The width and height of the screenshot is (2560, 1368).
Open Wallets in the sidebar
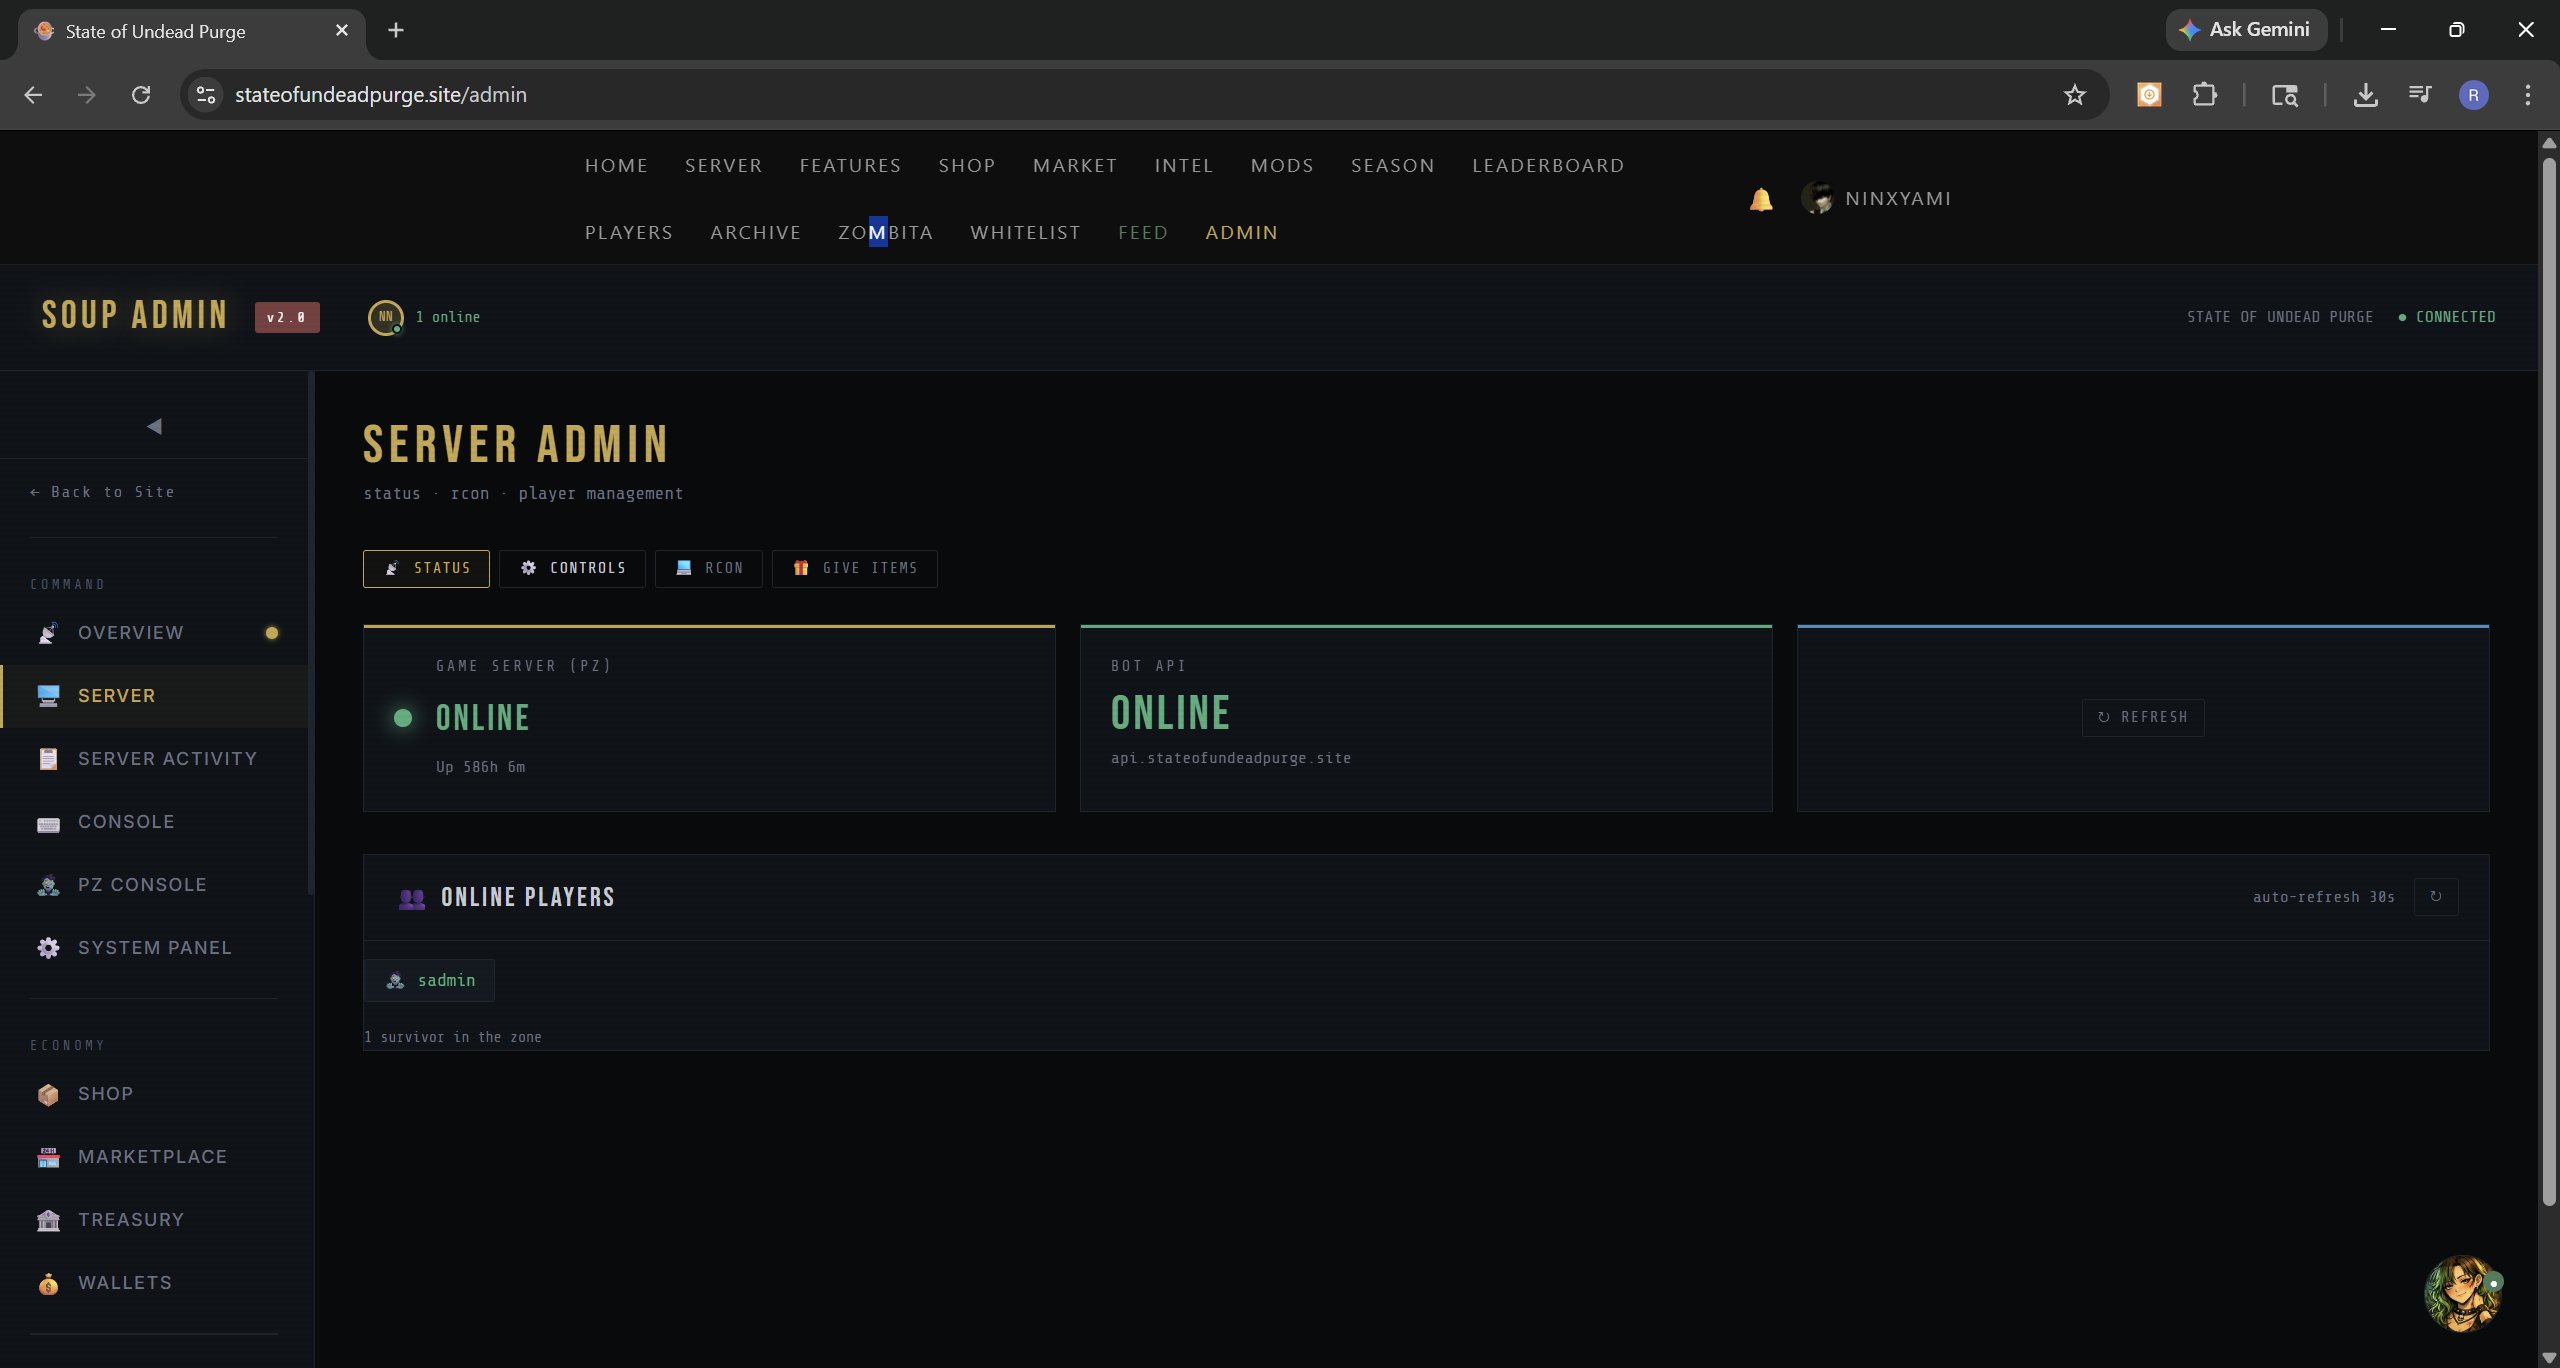point(154,1283)
